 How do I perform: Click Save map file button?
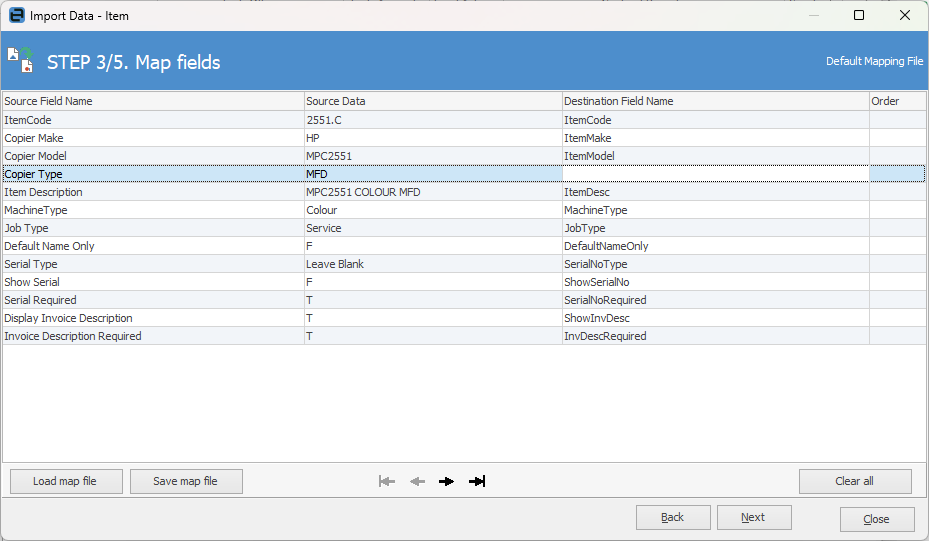coord(186,481)
